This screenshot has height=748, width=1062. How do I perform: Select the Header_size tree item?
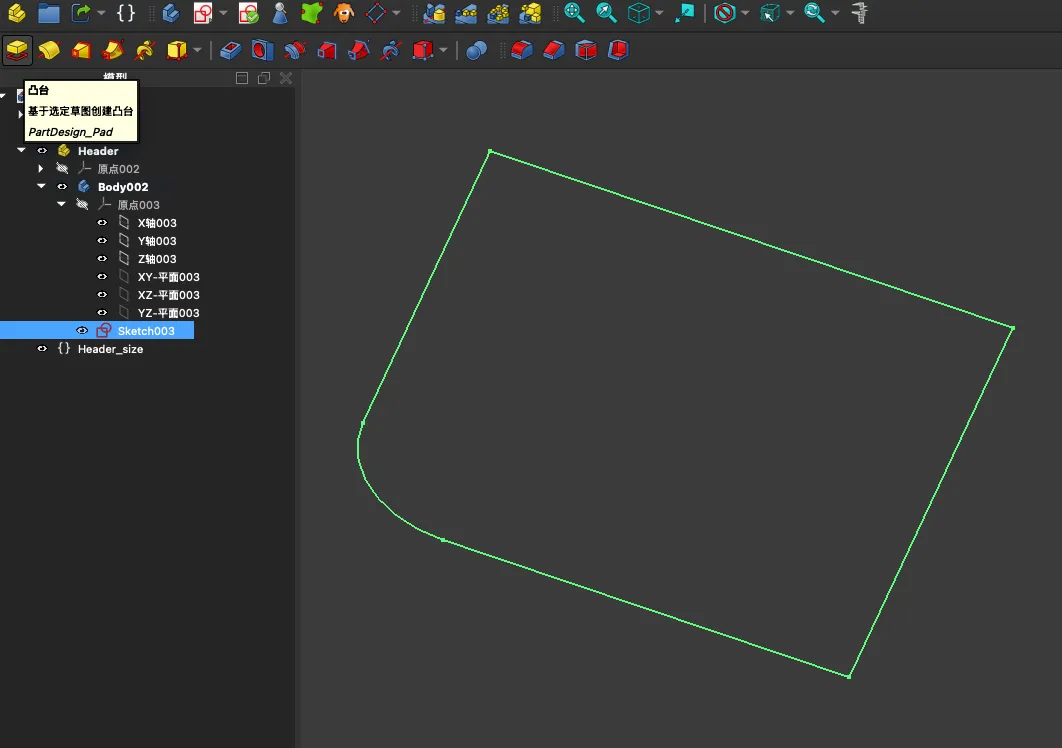click(x=110, y=349)
